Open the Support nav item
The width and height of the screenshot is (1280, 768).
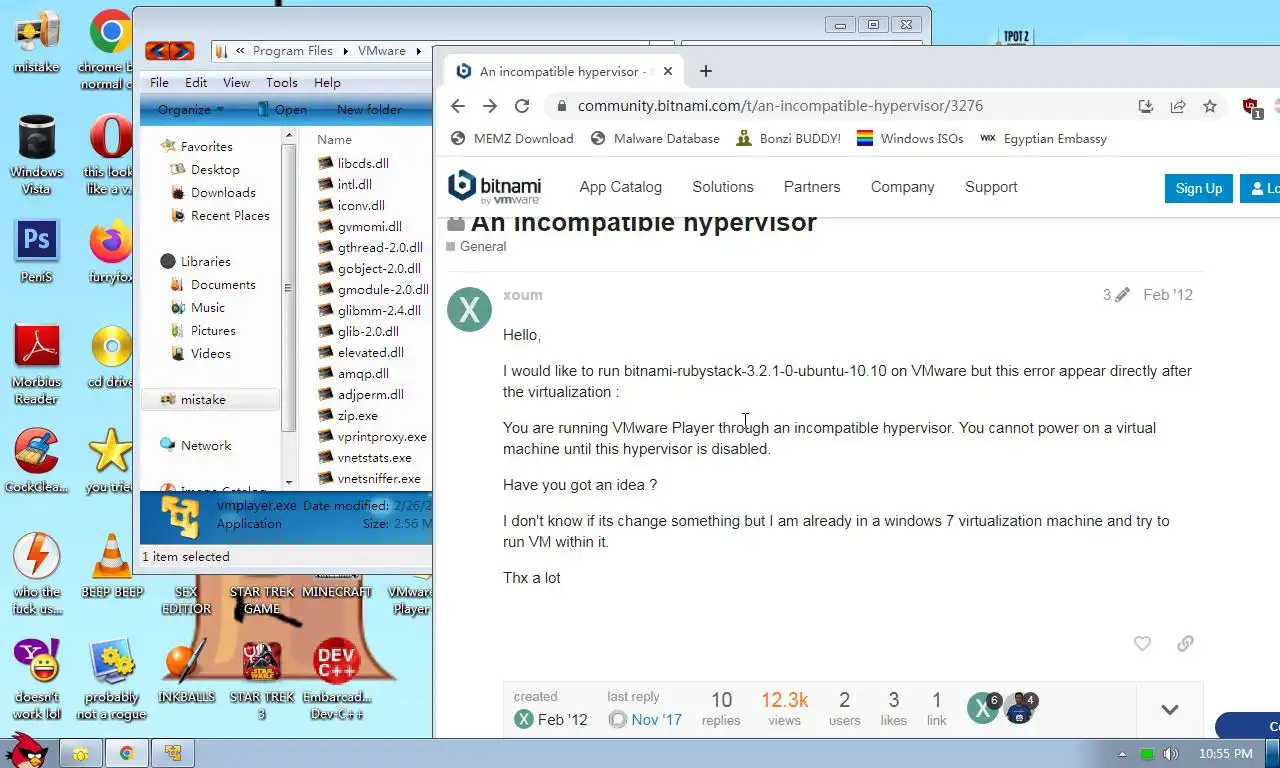991,187
